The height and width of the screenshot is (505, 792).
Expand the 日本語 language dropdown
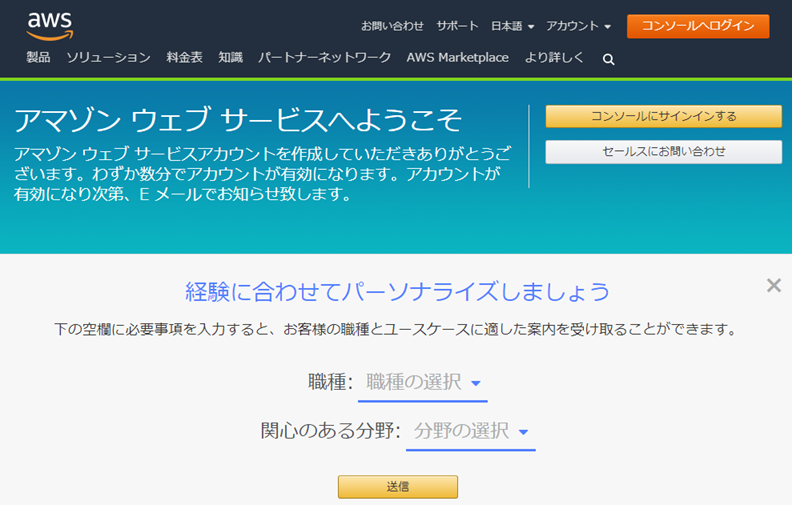pyautogui.click(x=513, y=26)
